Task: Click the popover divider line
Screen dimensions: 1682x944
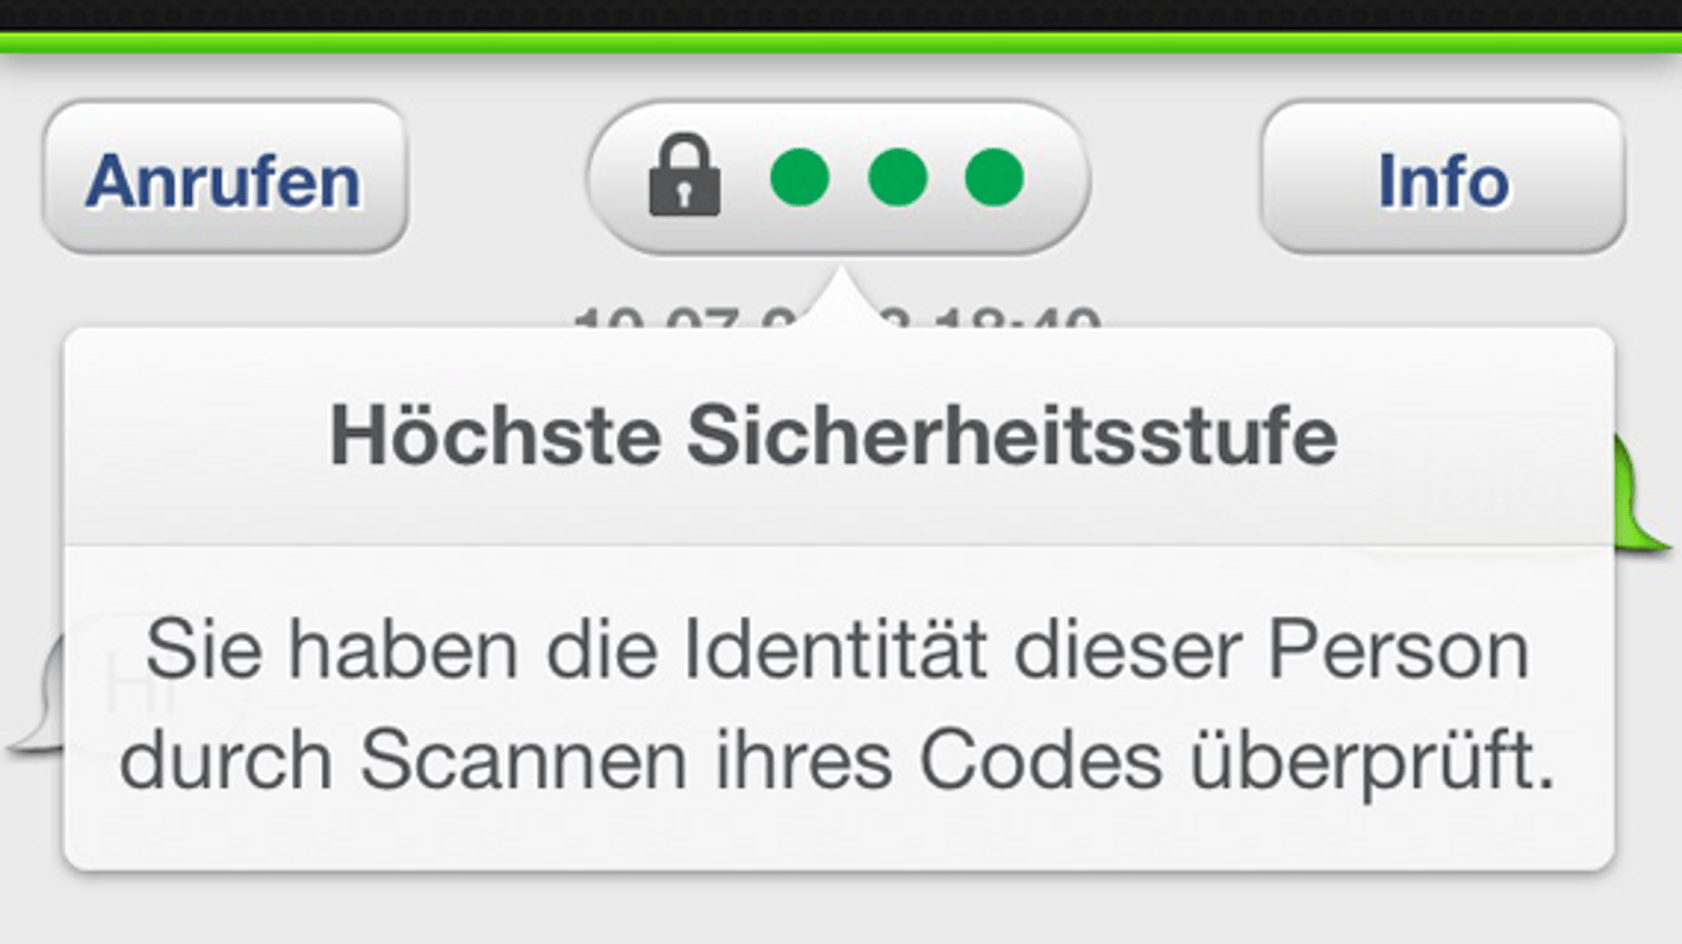Action: point(838,545)
